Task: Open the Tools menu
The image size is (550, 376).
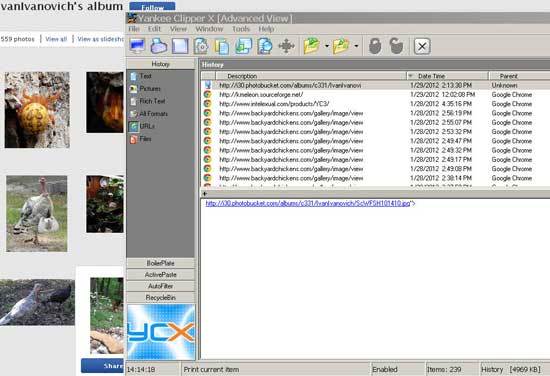Action: pos(241,29)
